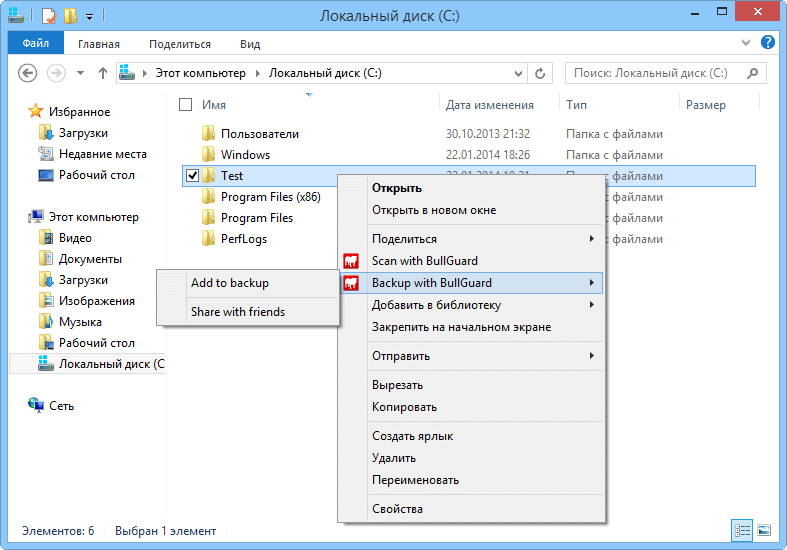Open the quick access toolbar customize arrow
The image size is (787, 550).
pos(89,17)
